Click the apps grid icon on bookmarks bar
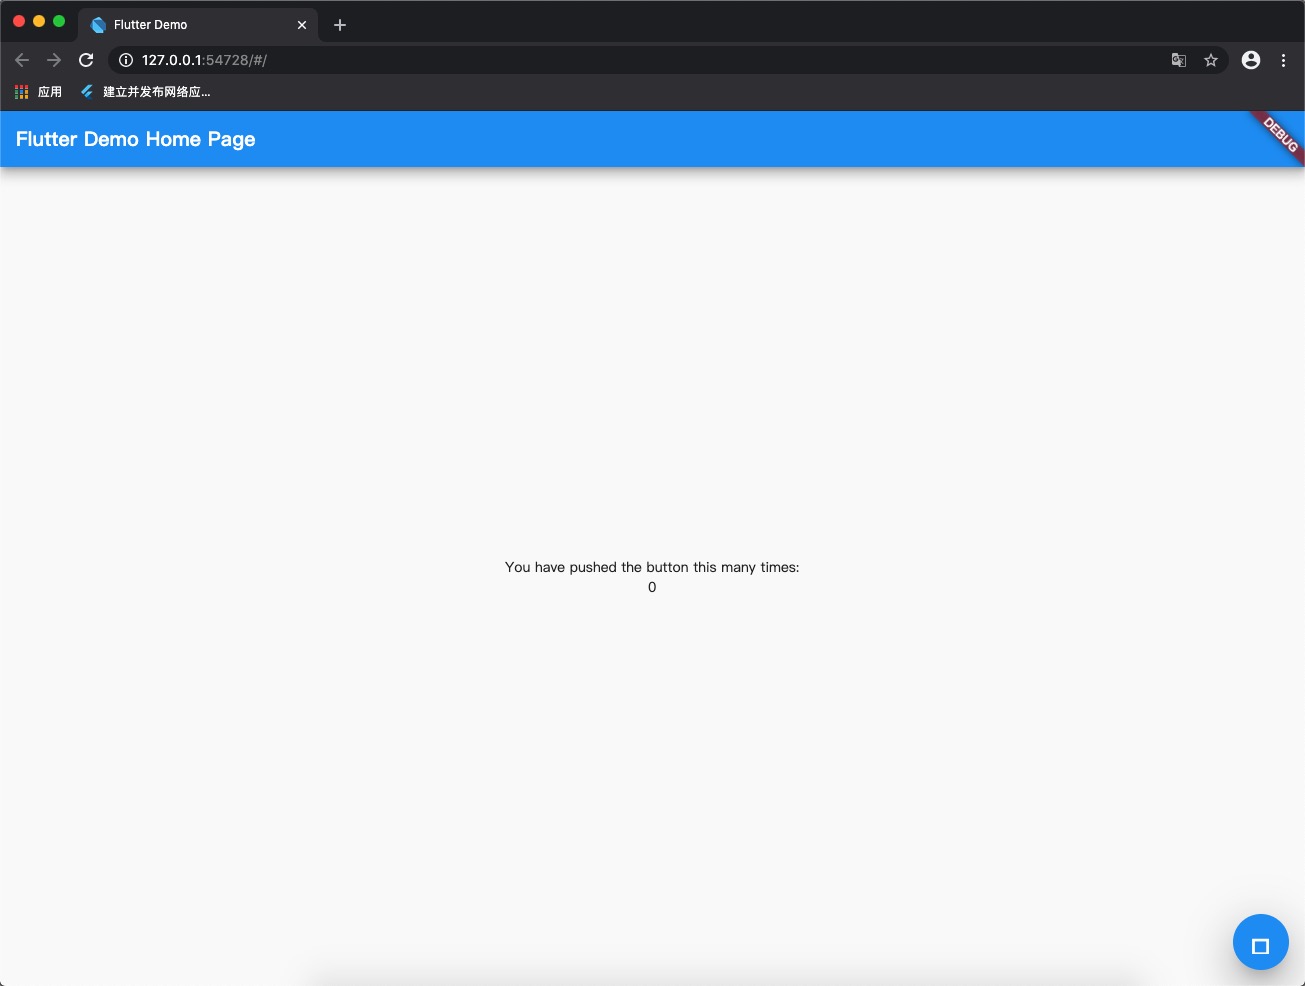 [21, 91]
